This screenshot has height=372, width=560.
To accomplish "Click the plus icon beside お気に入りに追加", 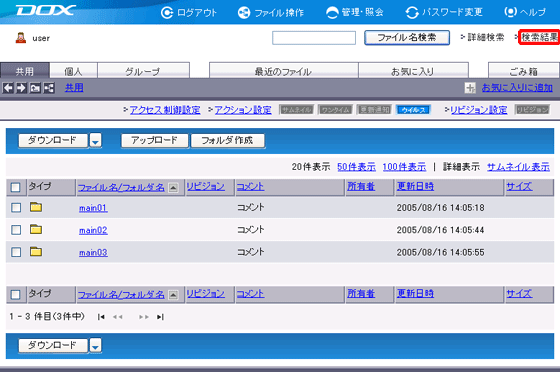I will [470, 88].
